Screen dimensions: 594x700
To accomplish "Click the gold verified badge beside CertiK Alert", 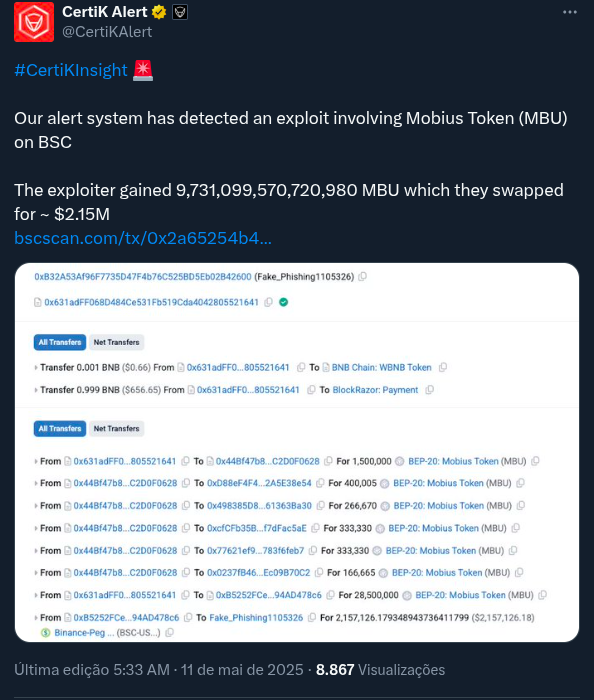I will tap(159, 12).
